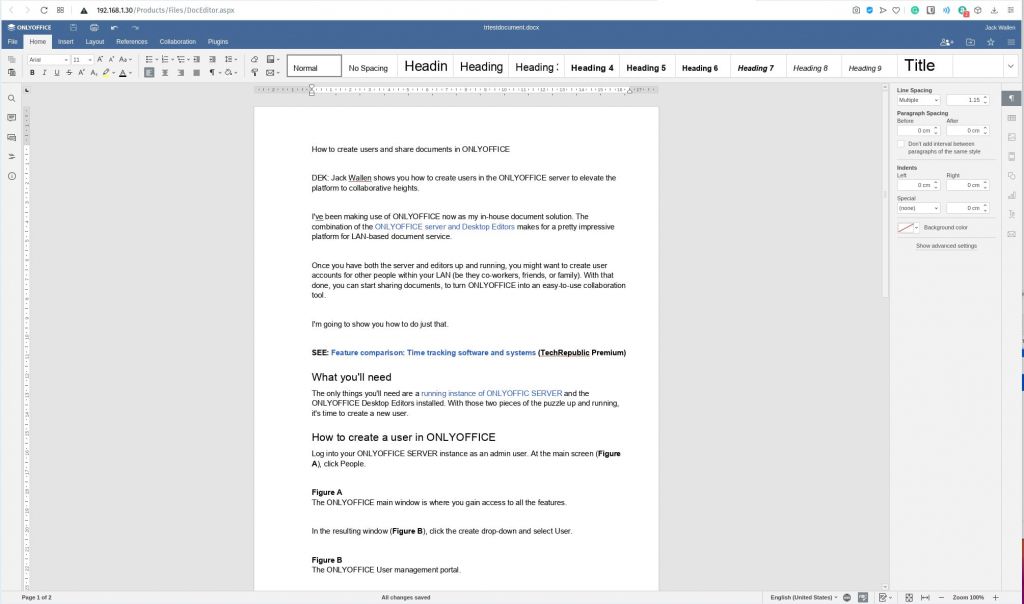1024x604 pixels.
Task: Open the Line Spacing Multiple dropdown
Action: tap(917, 99)
